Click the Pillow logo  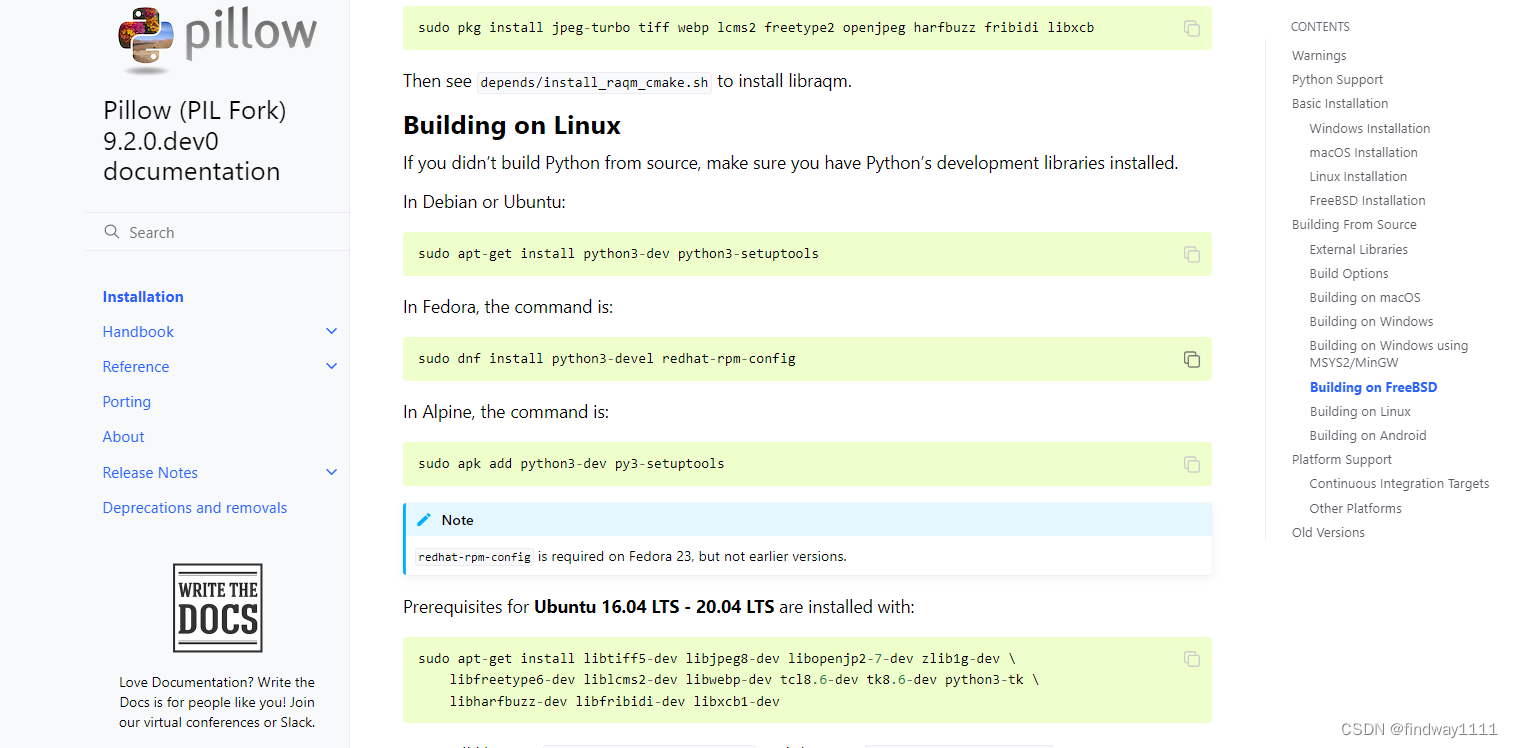(x=216, y=40)
